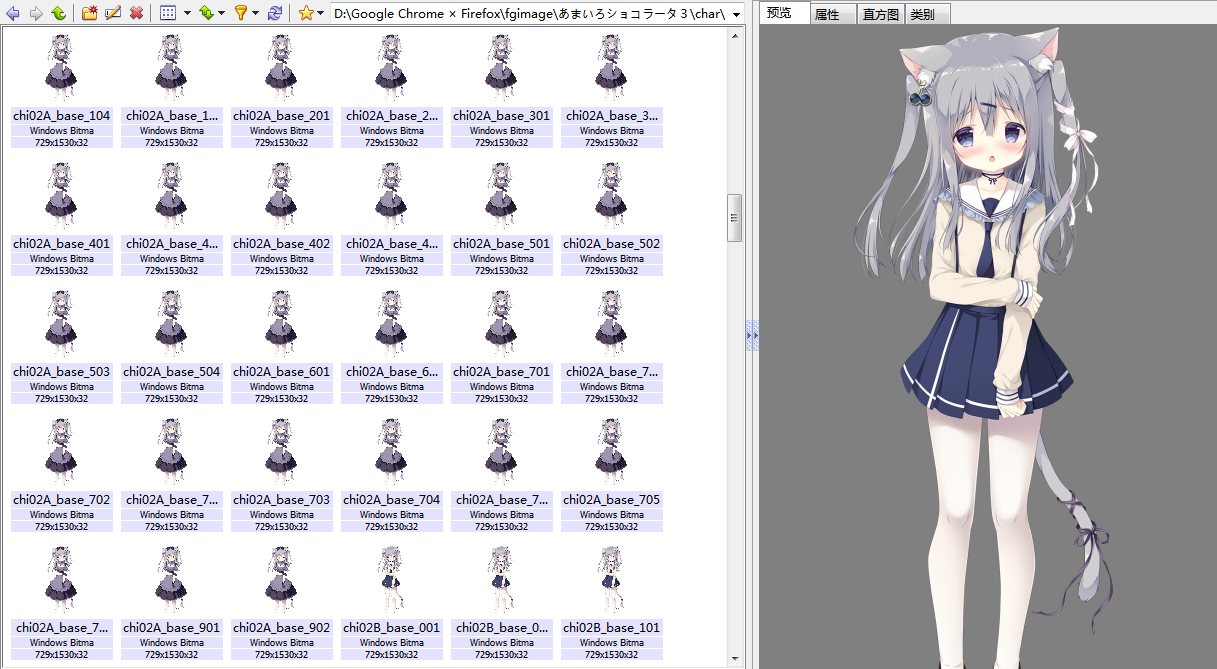Viewport: 1217px width, 669px height.
Task: Click truncated file name chi02A_base_6...
Action: click(x=391, y=372)
